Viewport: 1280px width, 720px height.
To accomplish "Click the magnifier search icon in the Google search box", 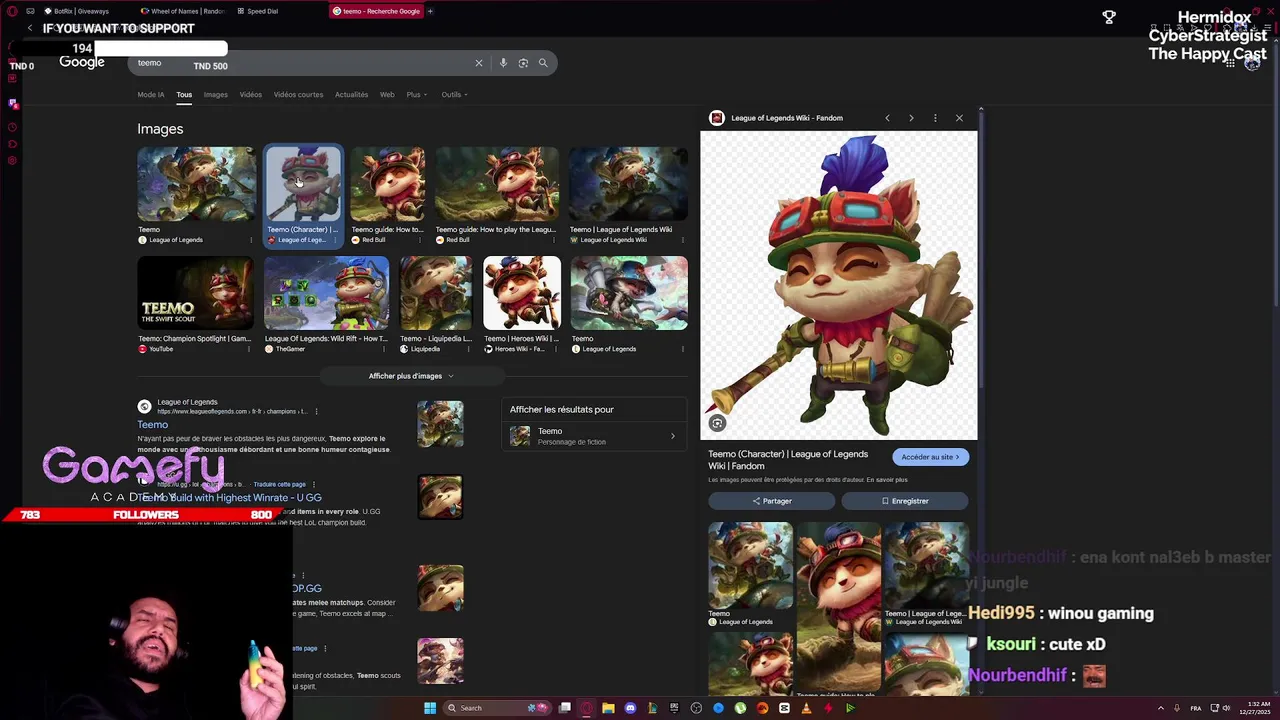I will (x=543, y=63).
